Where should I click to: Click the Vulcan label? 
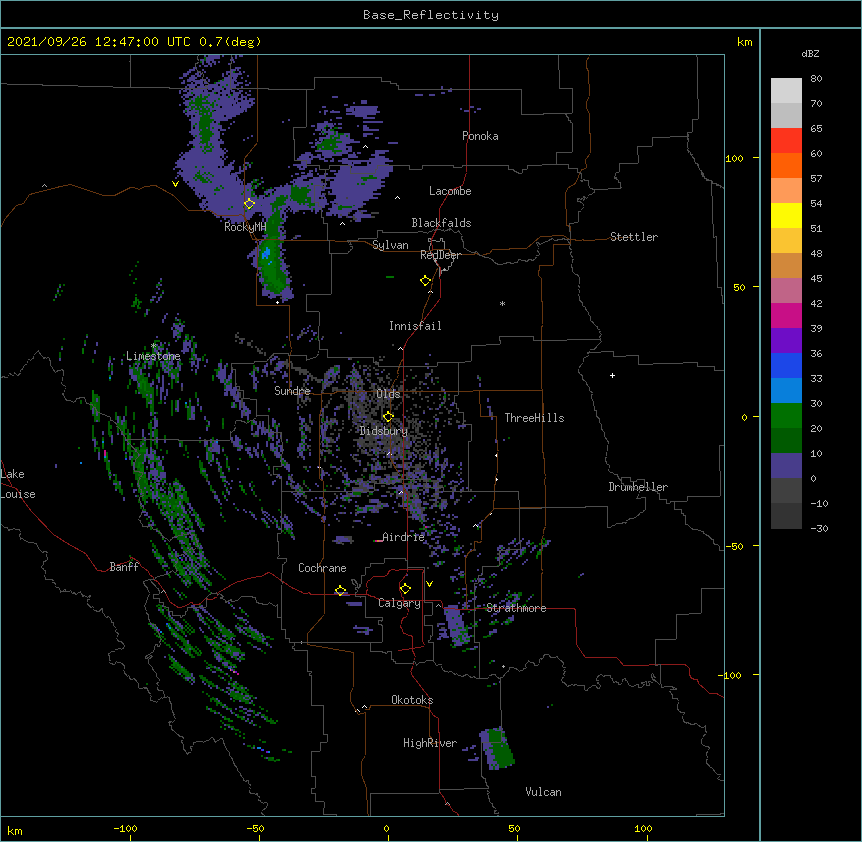543,792
